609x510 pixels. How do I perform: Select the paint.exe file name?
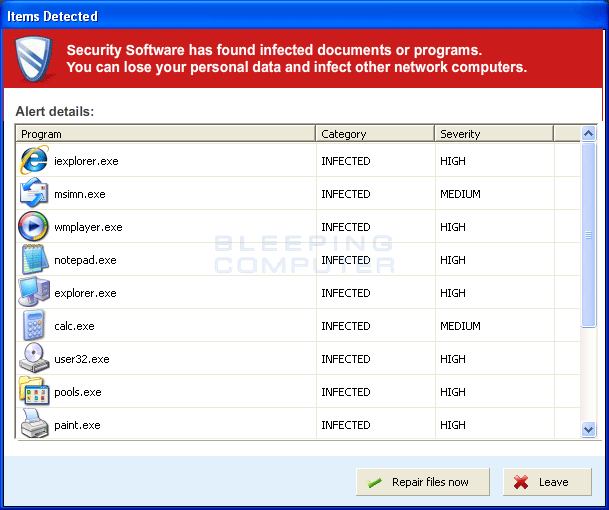[x=77, y=425]
